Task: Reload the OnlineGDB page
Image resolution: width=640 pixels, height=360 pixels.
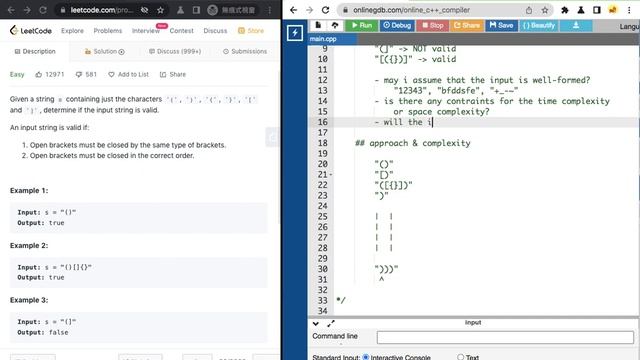Action: tap(325, 10)
